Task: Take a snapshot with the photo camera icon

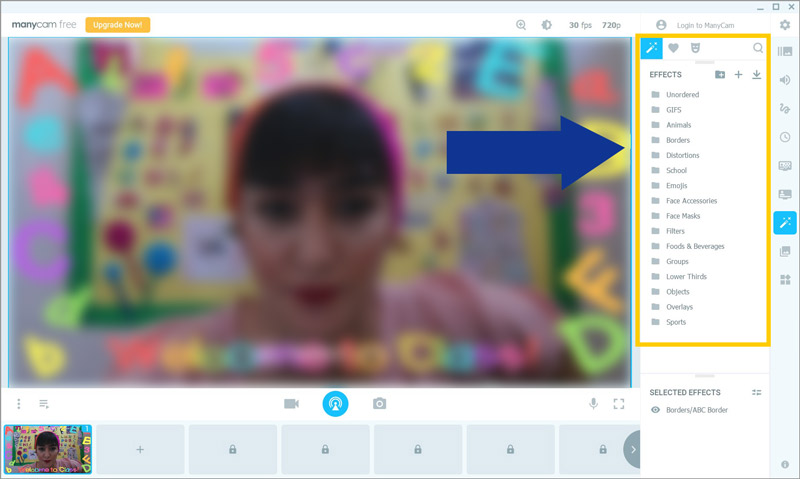Action: [x=380, y=403]
